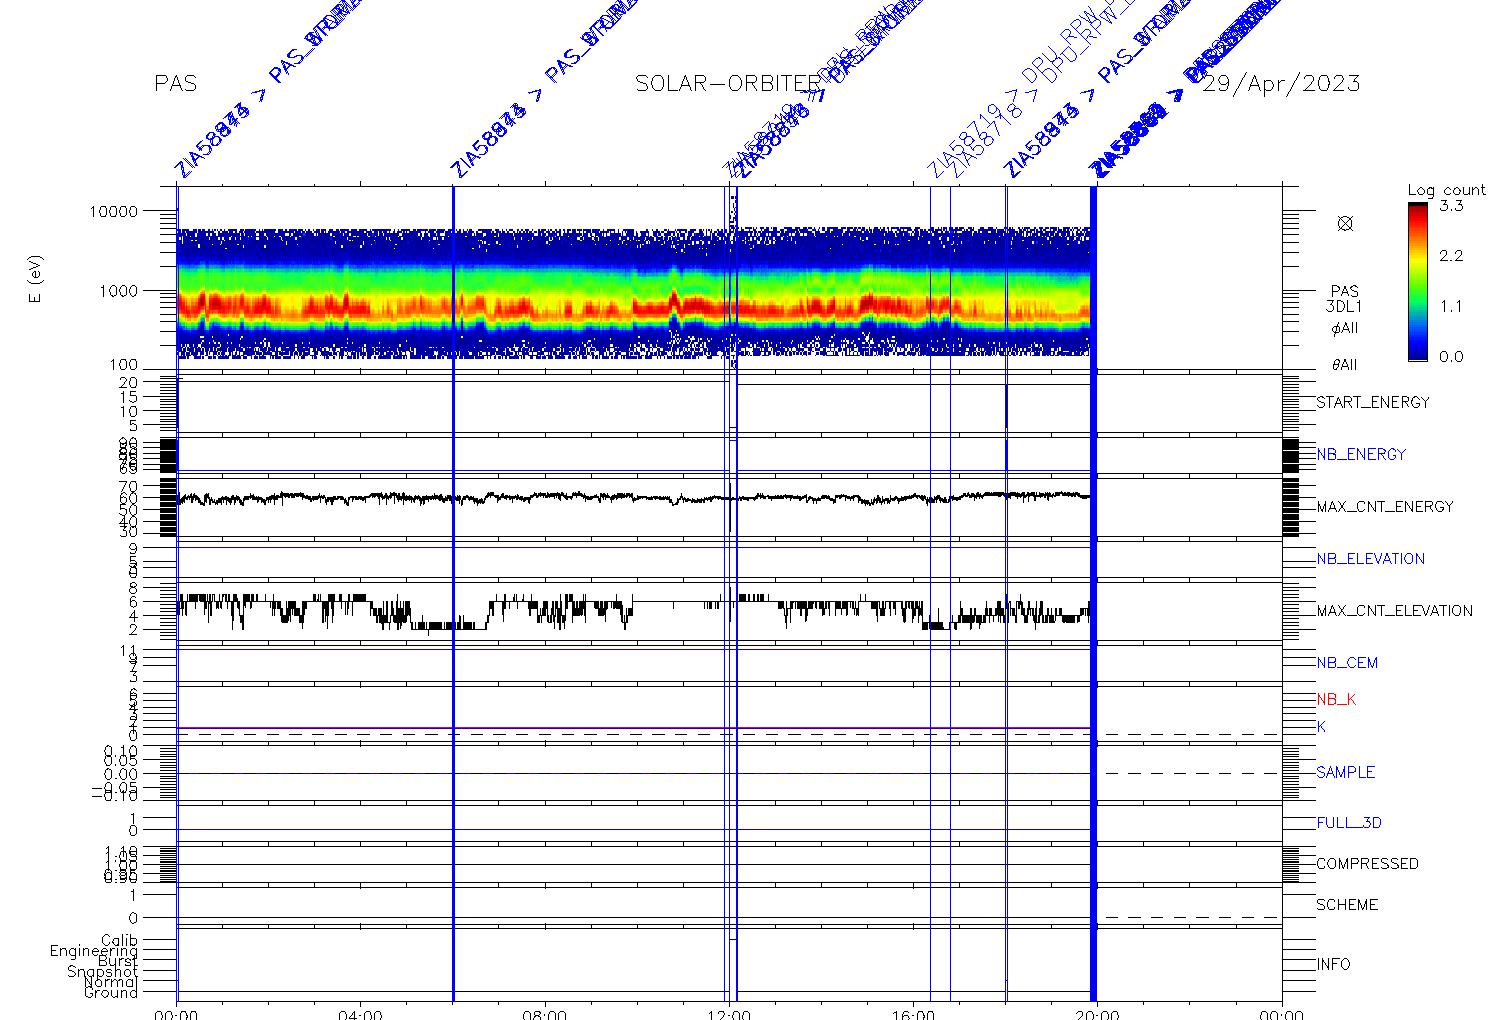This screenshot has height=1020, width=1512.
Task: Click the 1000 energy axis tick label
Action: pyautogui.click(x=117, y=291)
